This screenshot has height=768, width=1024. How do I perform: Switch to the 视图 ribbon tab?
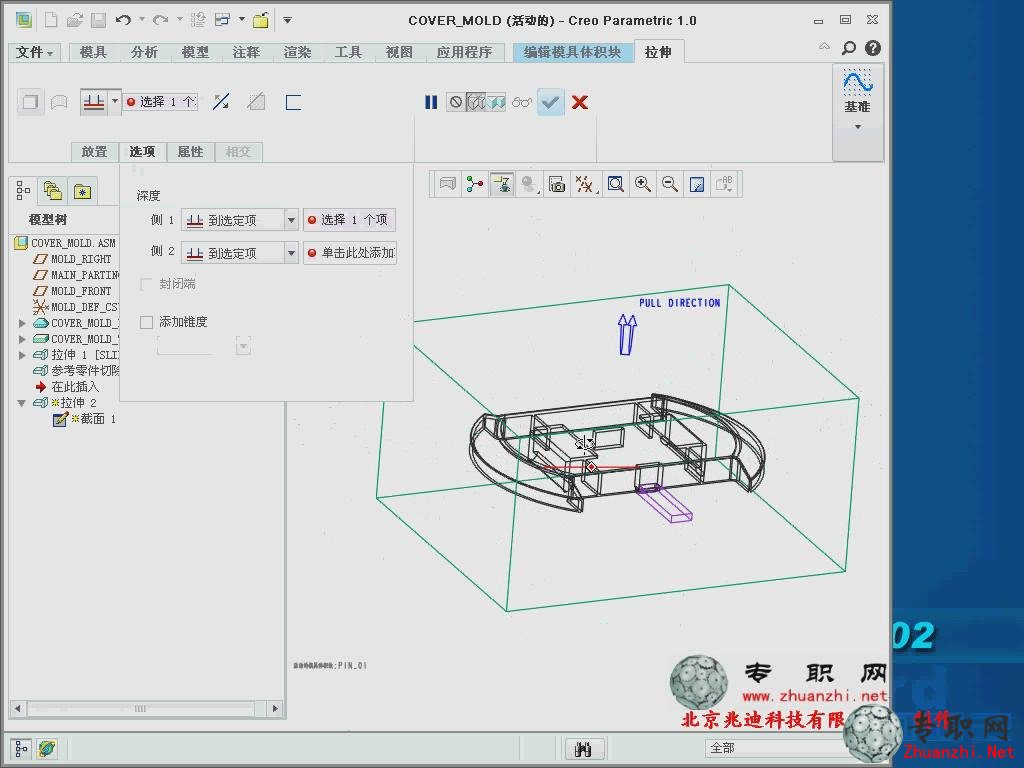399,52
